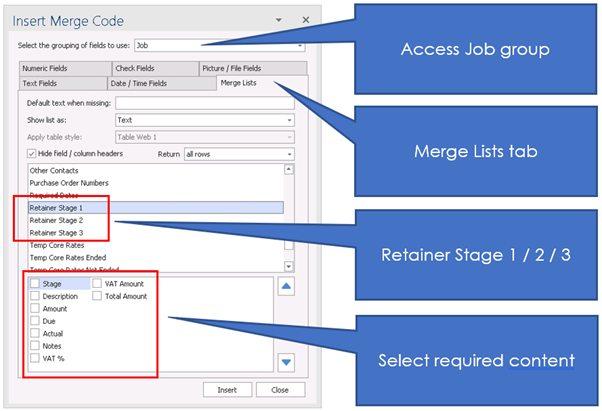Select Retainer Stage 2 in the list
Viewport: 602px width, 411px height.
56,220
